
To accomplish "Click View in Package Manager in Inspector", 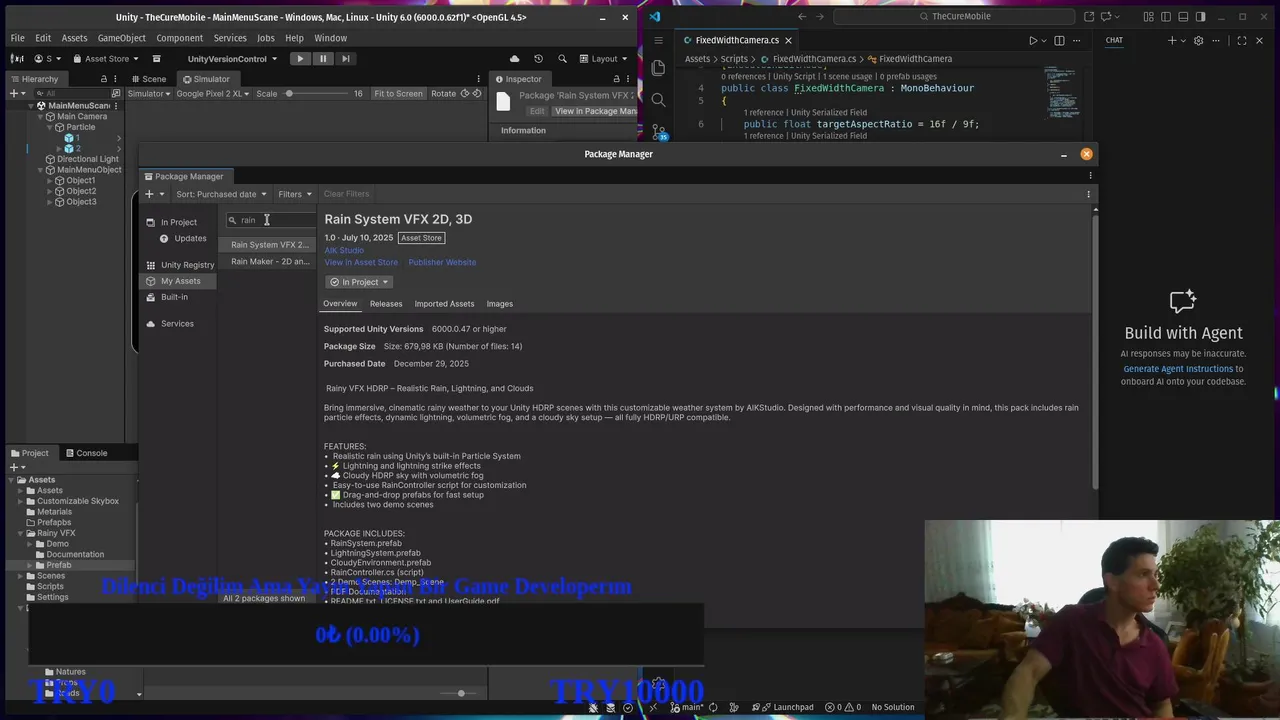I will pos(595,111).
